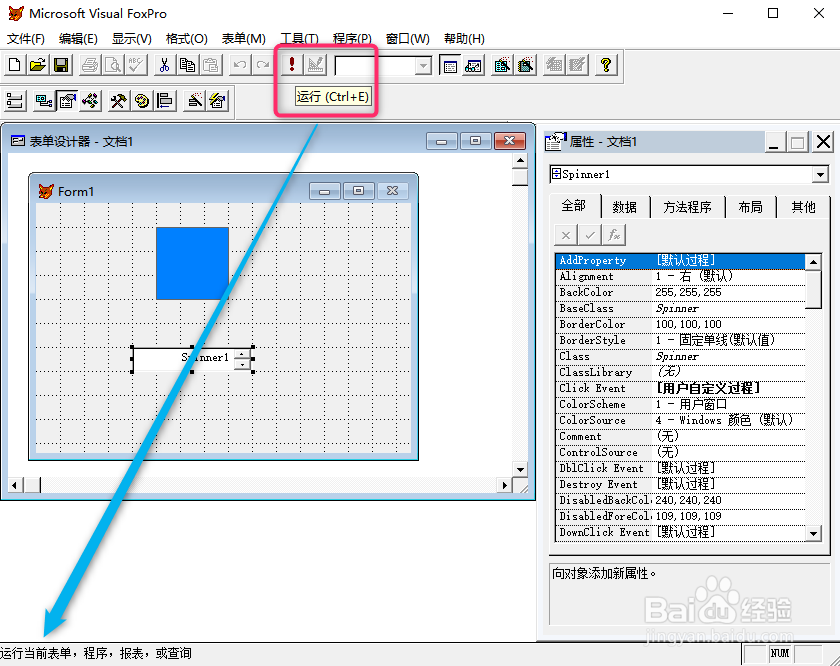Select the BackColor 255,255,255 property row

point(680,293)
